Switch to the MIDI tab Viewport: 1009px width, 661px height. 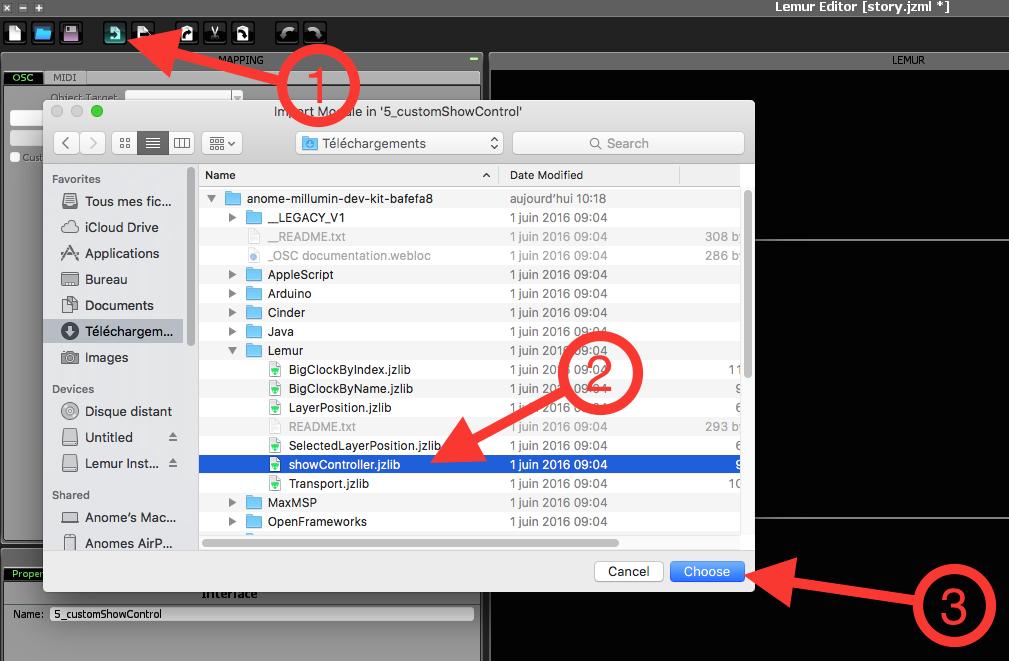tap(64, 77)
